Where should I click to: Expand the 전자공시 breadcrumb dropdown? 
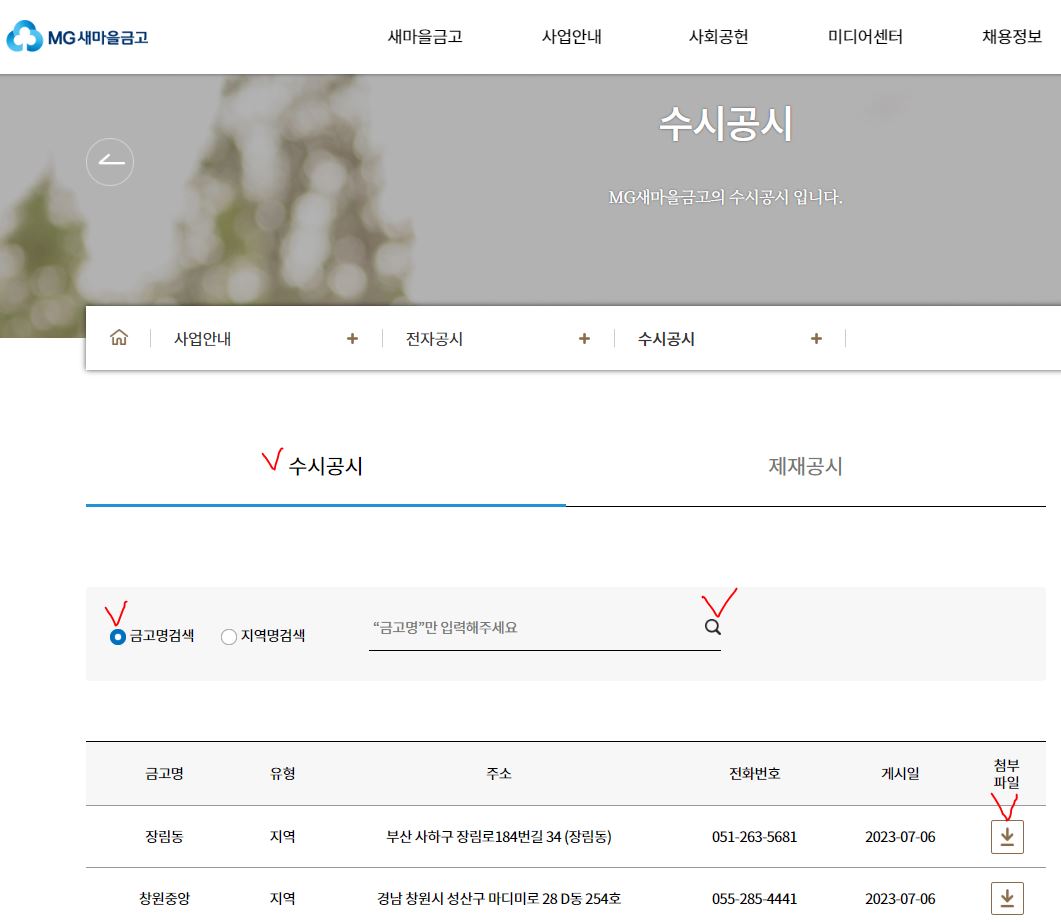(x=584, y=338)
